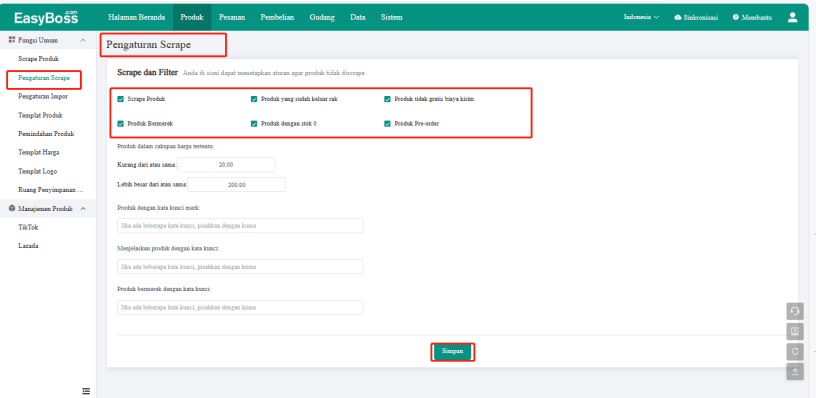816x398 pixels.
Task: Open customer support headset floating button
Action: [x=795, y=311]
